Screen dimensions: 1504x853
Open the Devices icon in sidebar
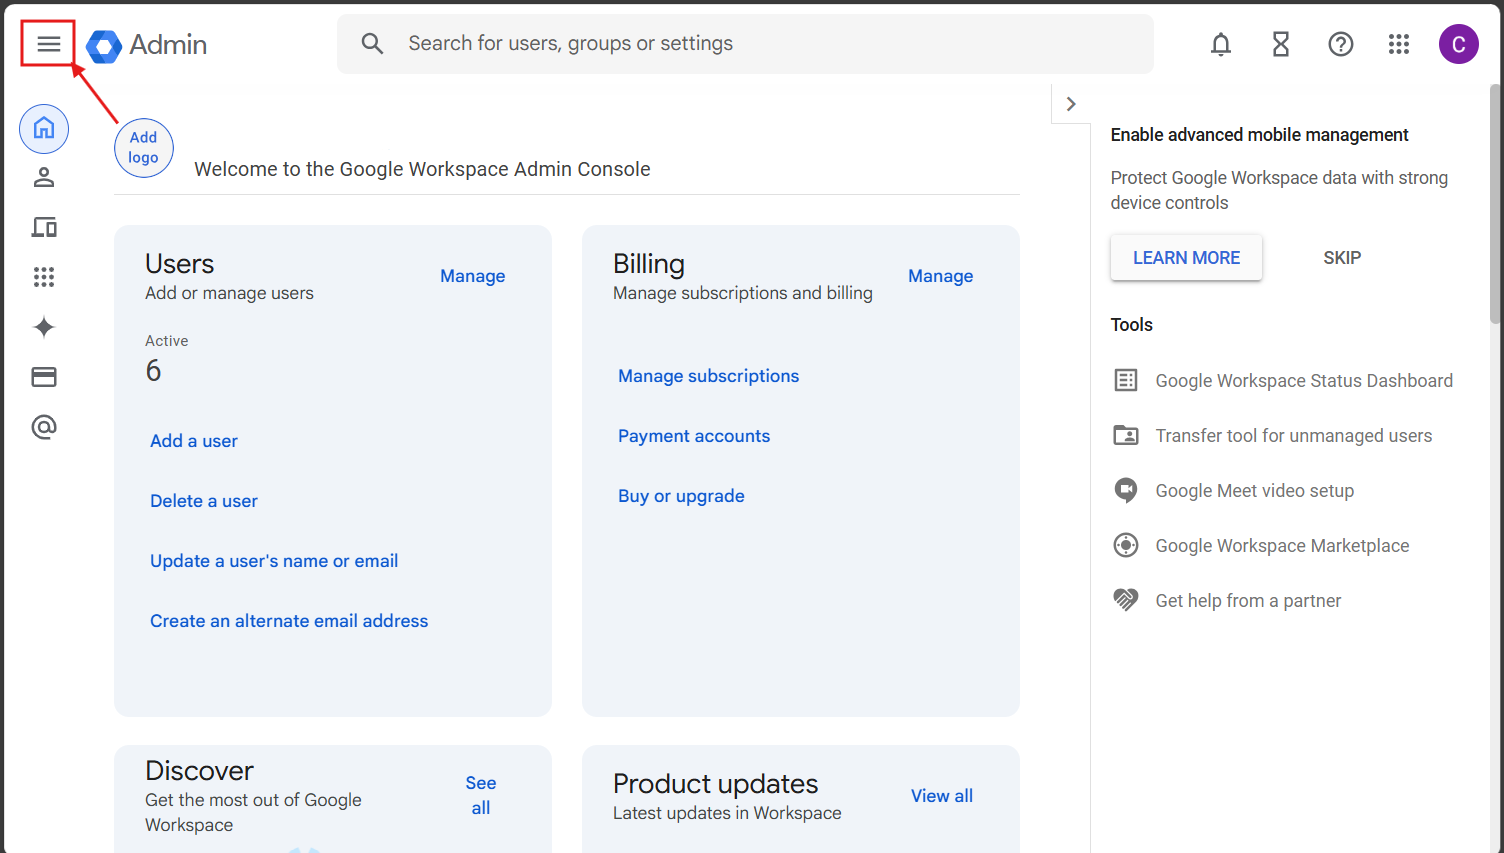pyautogui.click(x=44, y=227)
